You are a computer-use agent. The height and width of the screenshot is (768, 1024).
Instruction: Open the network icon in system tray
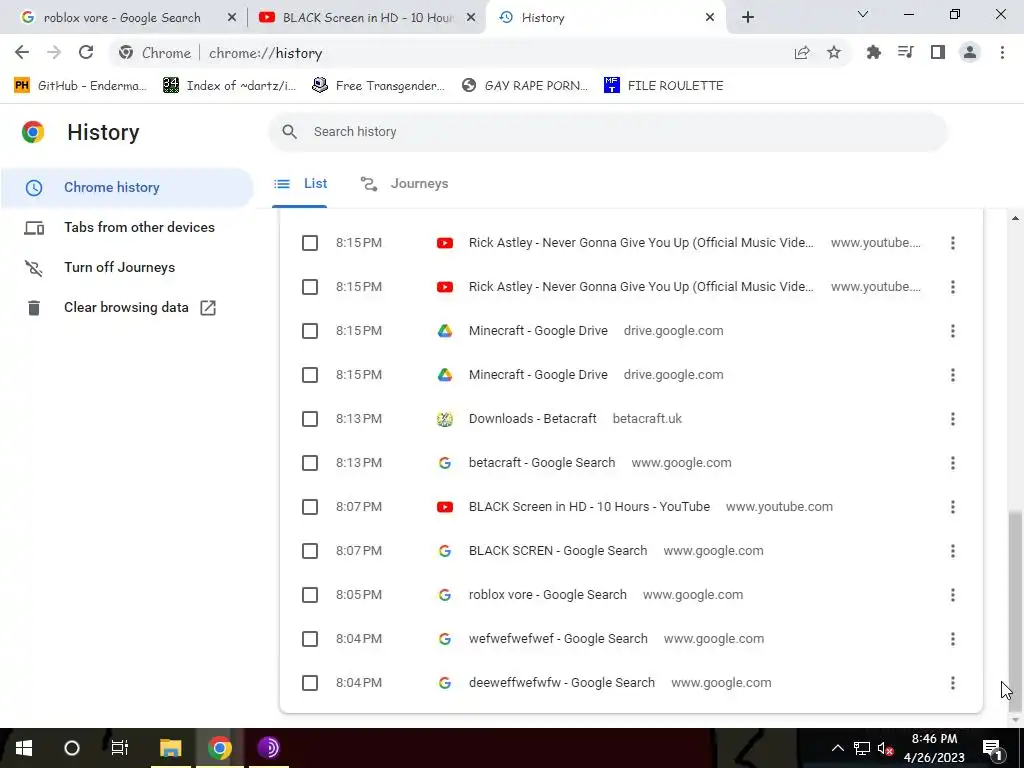pos(862,748)
